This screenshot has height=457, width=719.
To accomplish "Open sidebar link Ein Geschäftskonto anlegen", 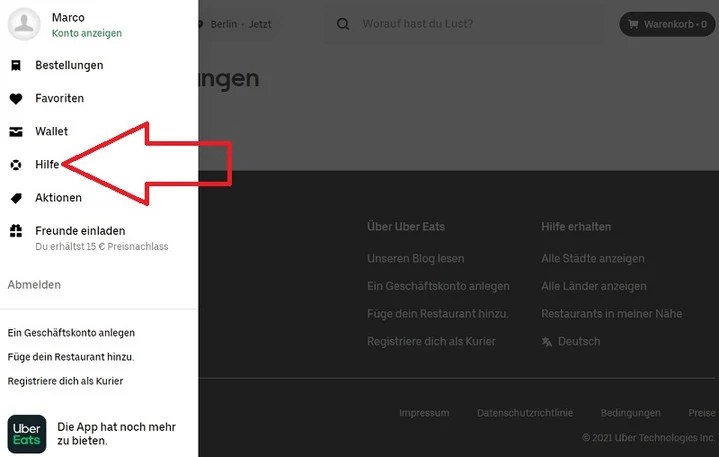I will [x=71, y=333].
